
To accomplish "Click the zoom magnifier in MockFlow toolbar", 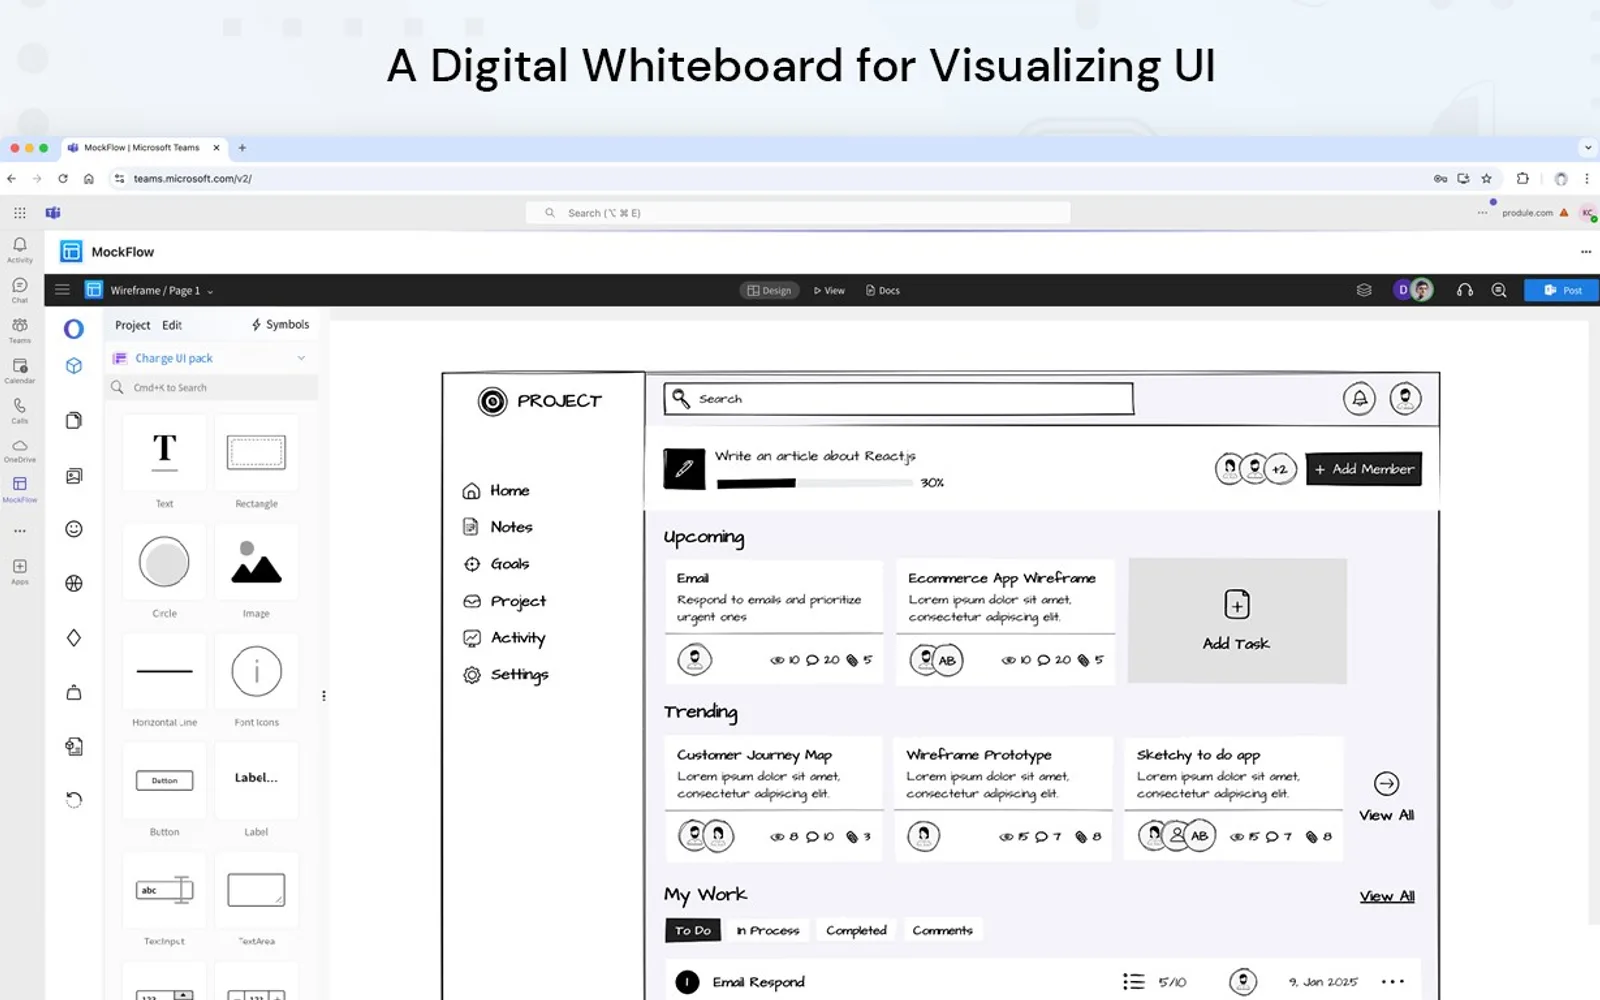I will pyautogui.click(x=1499, y=290).
